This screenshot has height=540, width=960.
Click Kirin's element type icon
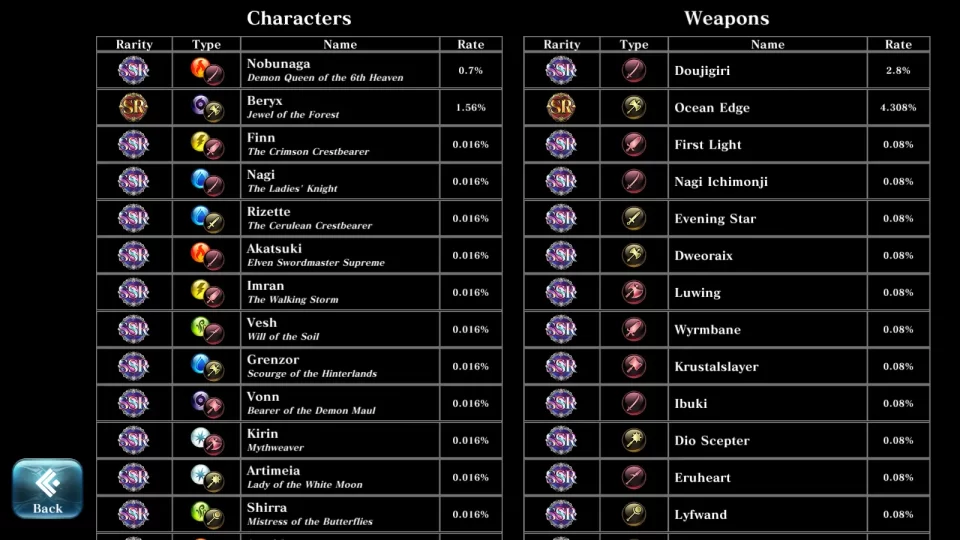pyautogui.click(x=207, y=440)
